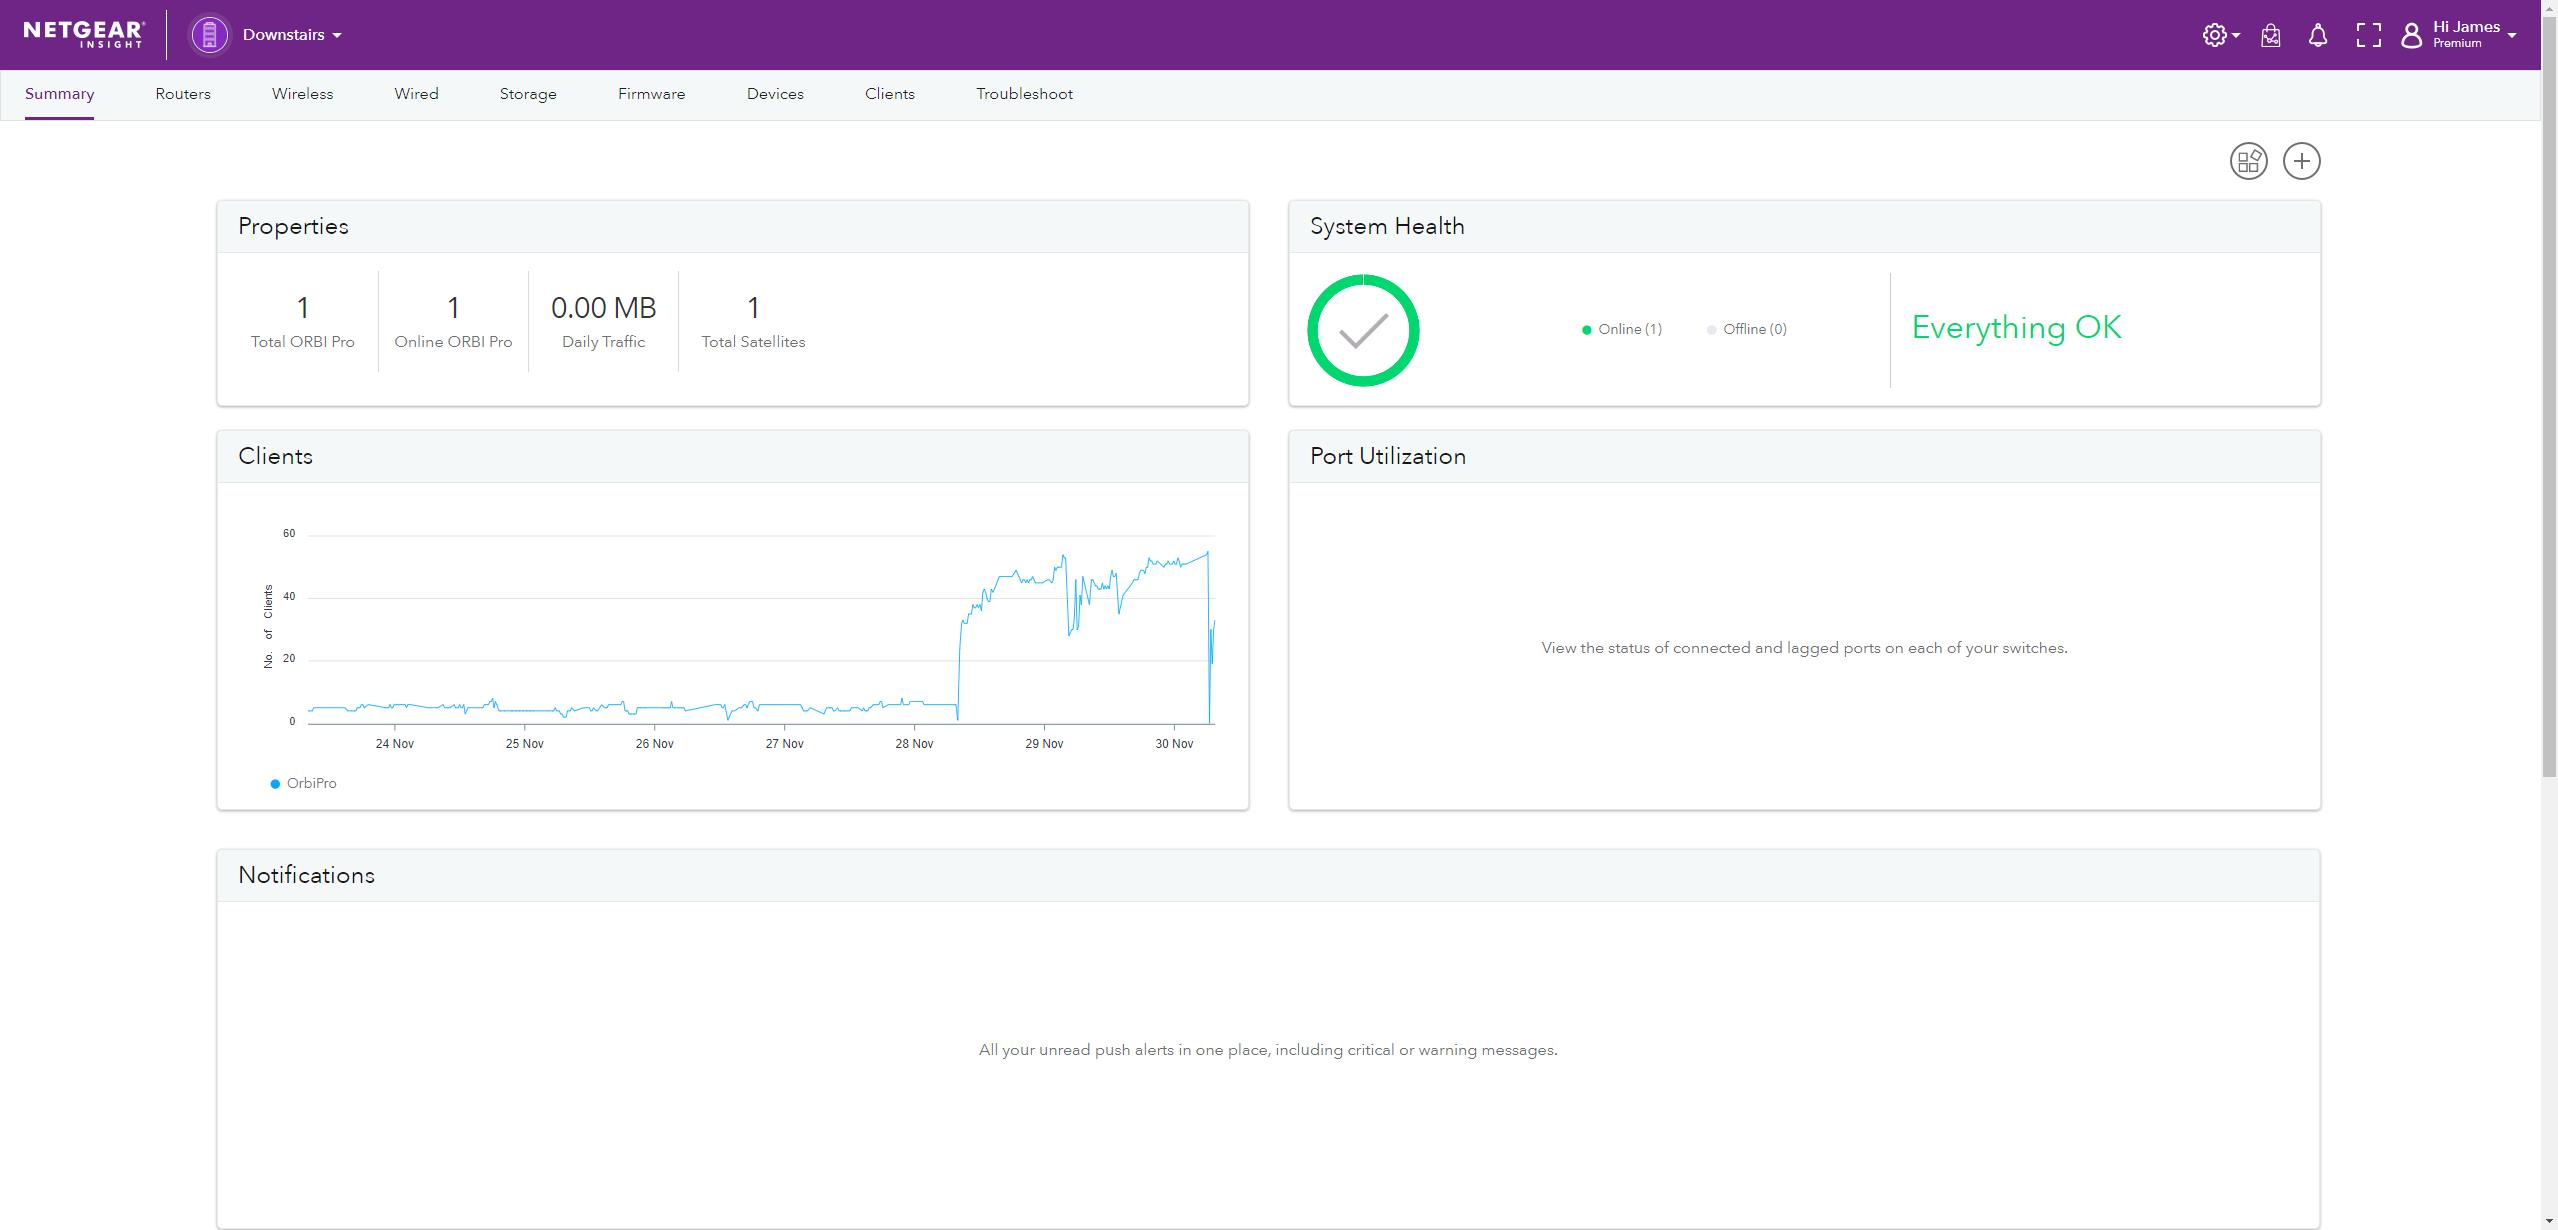Click the user profile avatar icon
The width and height of the screenshot is (2558, 1230).
tap(2411, 35)
